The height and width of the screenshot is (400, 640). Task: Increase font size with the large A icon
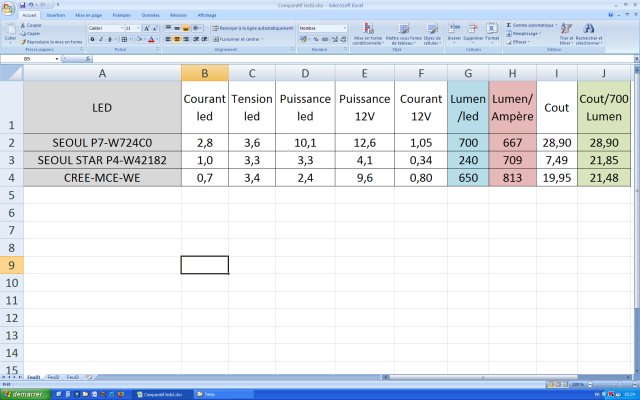tap(147, 28)
